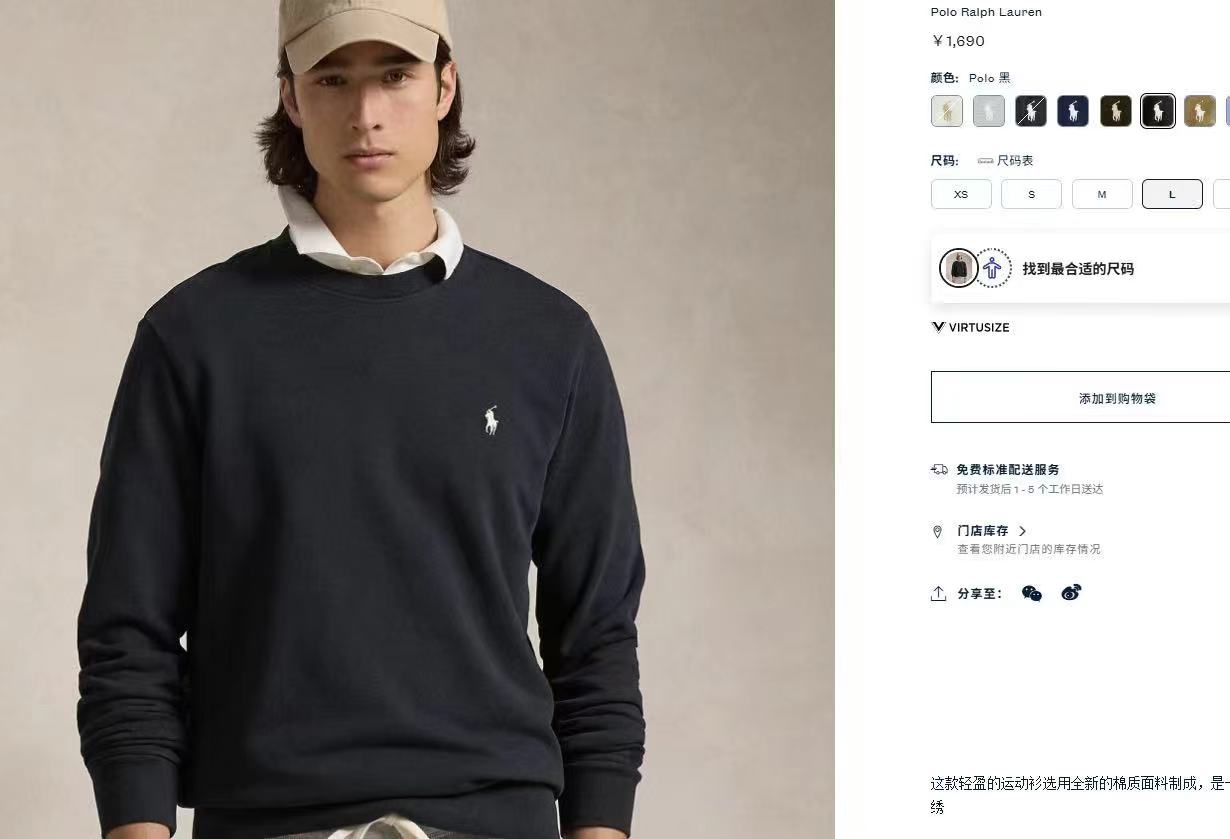Click the 添加到购物袋 add-to-bag button
This screenshot has height=839, width=1230.
click(1116, 398)
